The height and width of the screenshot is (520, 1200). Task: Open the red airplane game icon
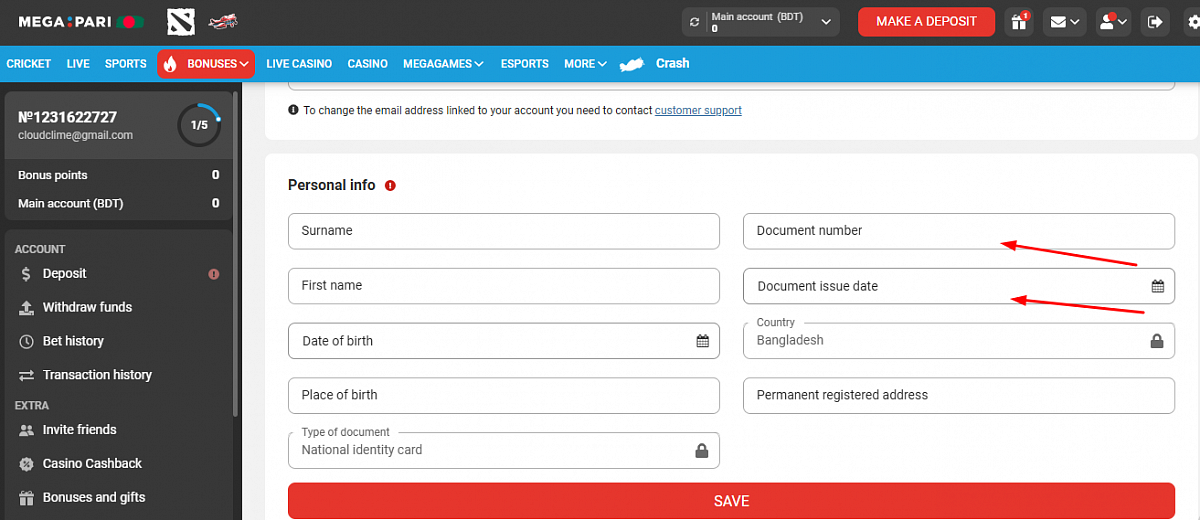[222, 21]
